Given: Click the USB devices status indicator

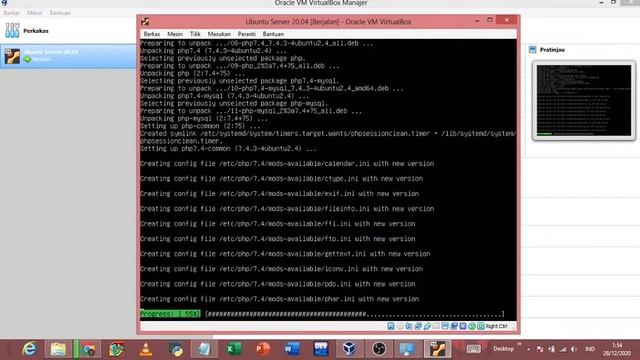Looking at the screenshot, I should point(427,326).
